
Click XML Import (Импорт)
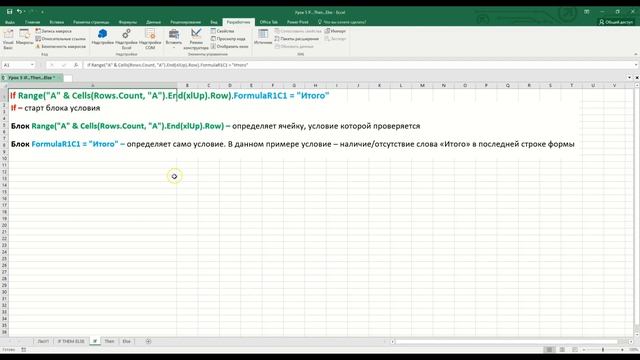tap(335, 31)
